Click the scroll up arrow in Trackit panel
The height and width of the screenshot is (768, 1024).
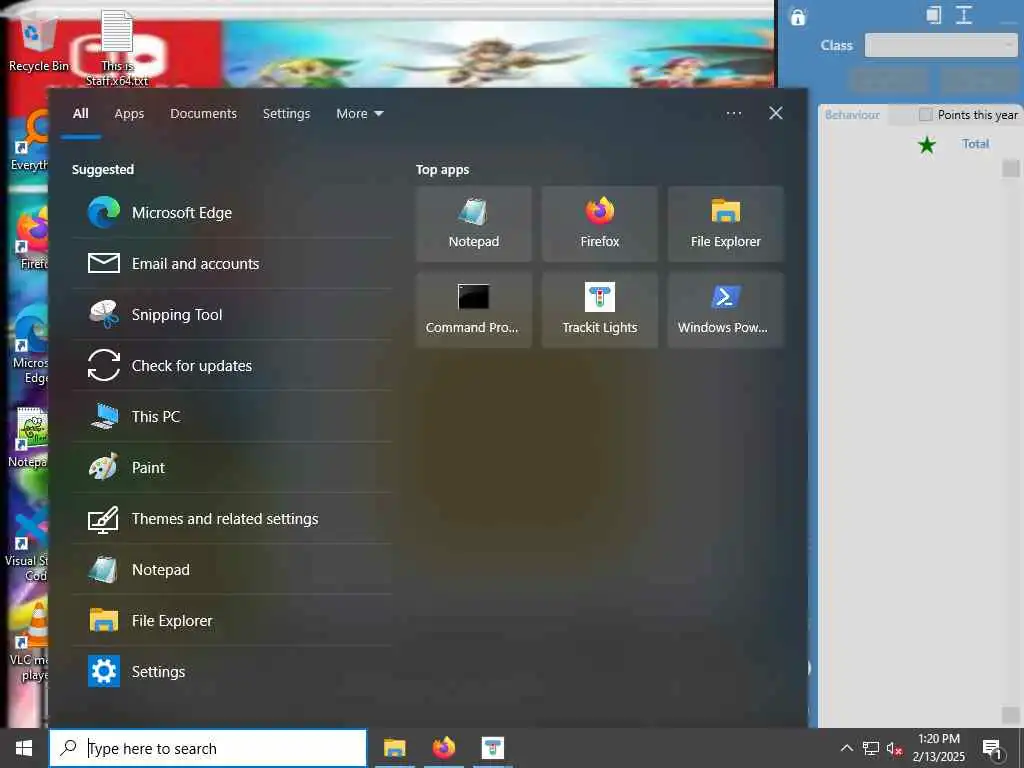tap(1010, 168)
